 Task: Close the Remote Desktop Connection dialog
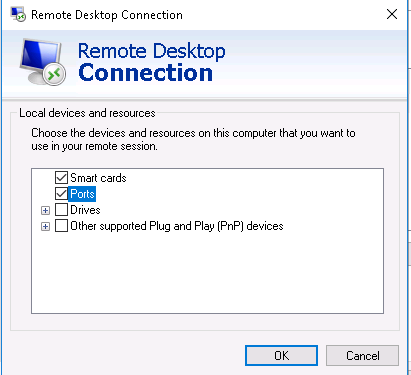pyautogui.click(x=392, y=14)
